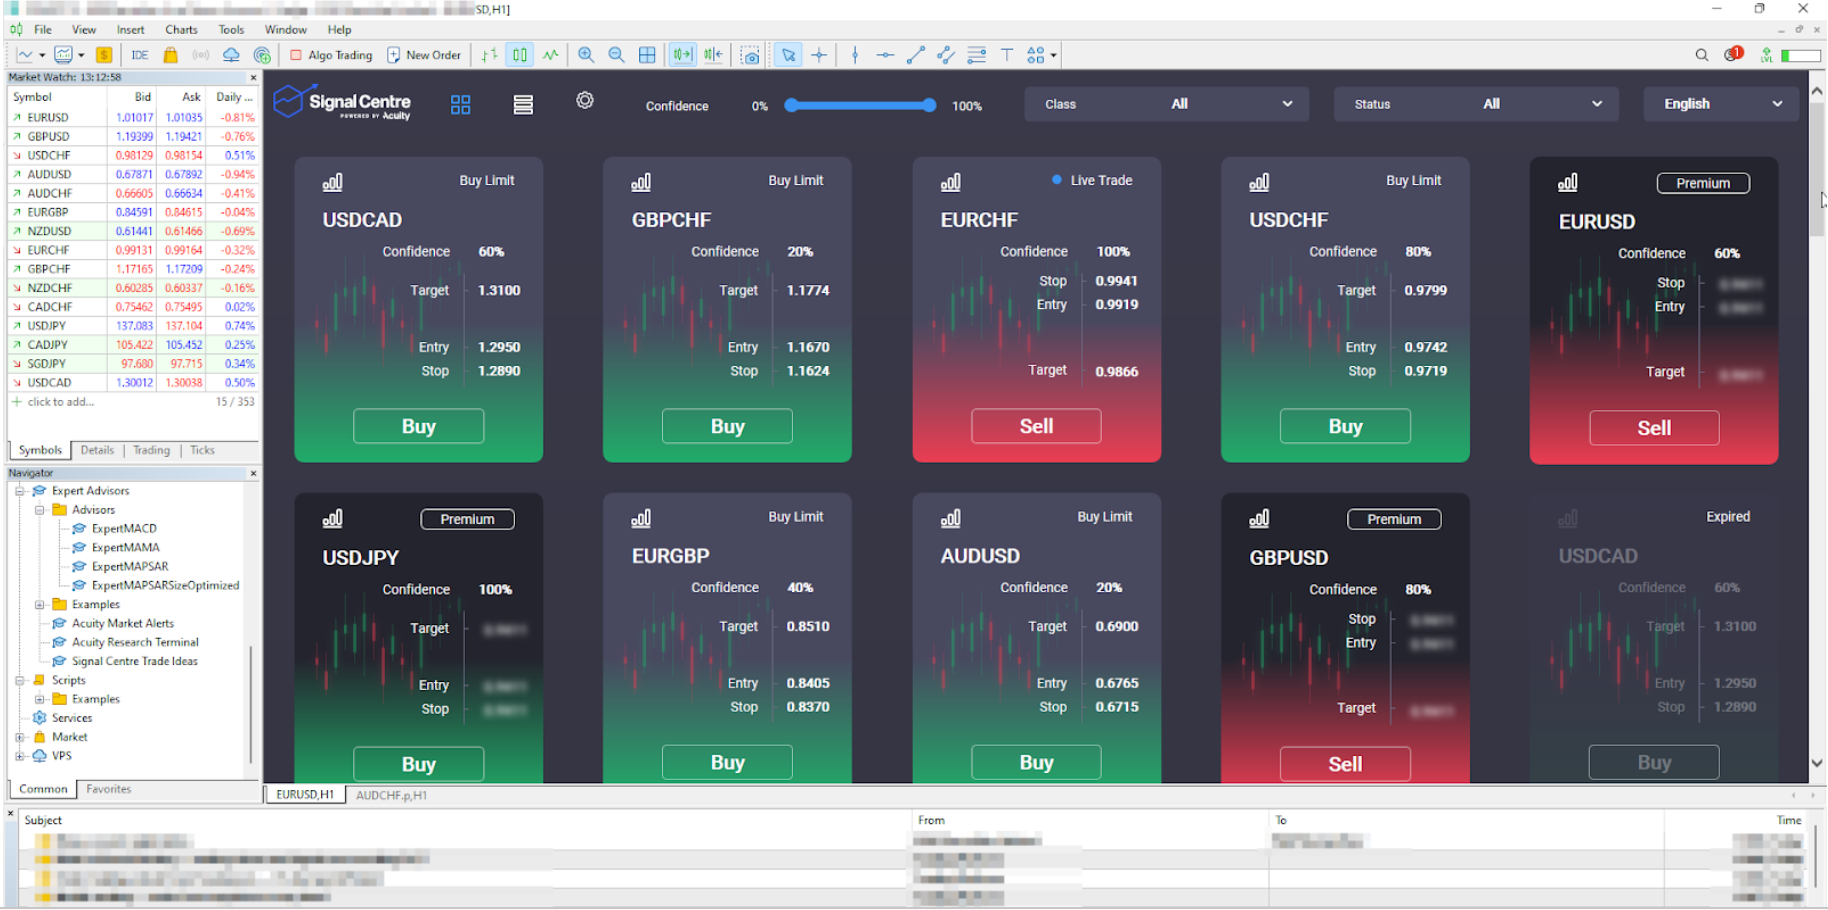Toggle candlestick chart display mode
Viewport: 1828px width, 910px height.
click(519, 55)
